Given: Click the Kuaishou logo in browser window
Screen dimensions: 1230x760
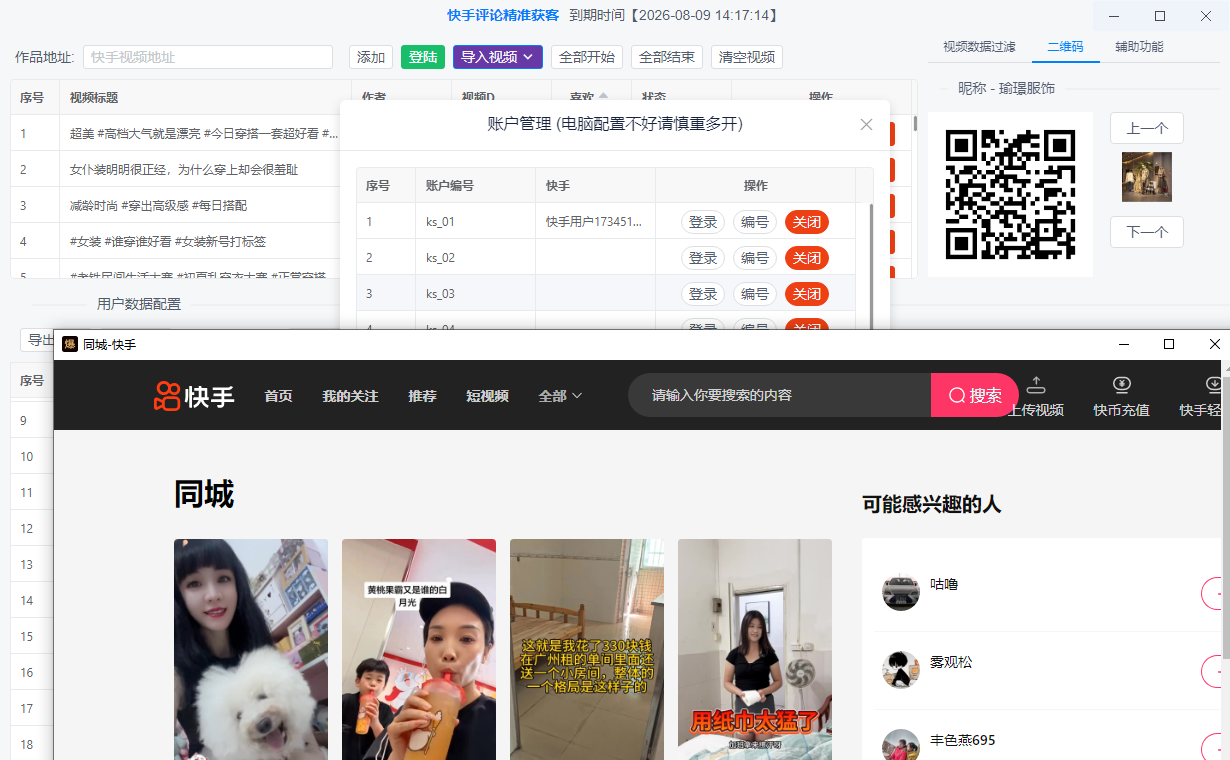Looking at the screenshot, I should point(194,396).
